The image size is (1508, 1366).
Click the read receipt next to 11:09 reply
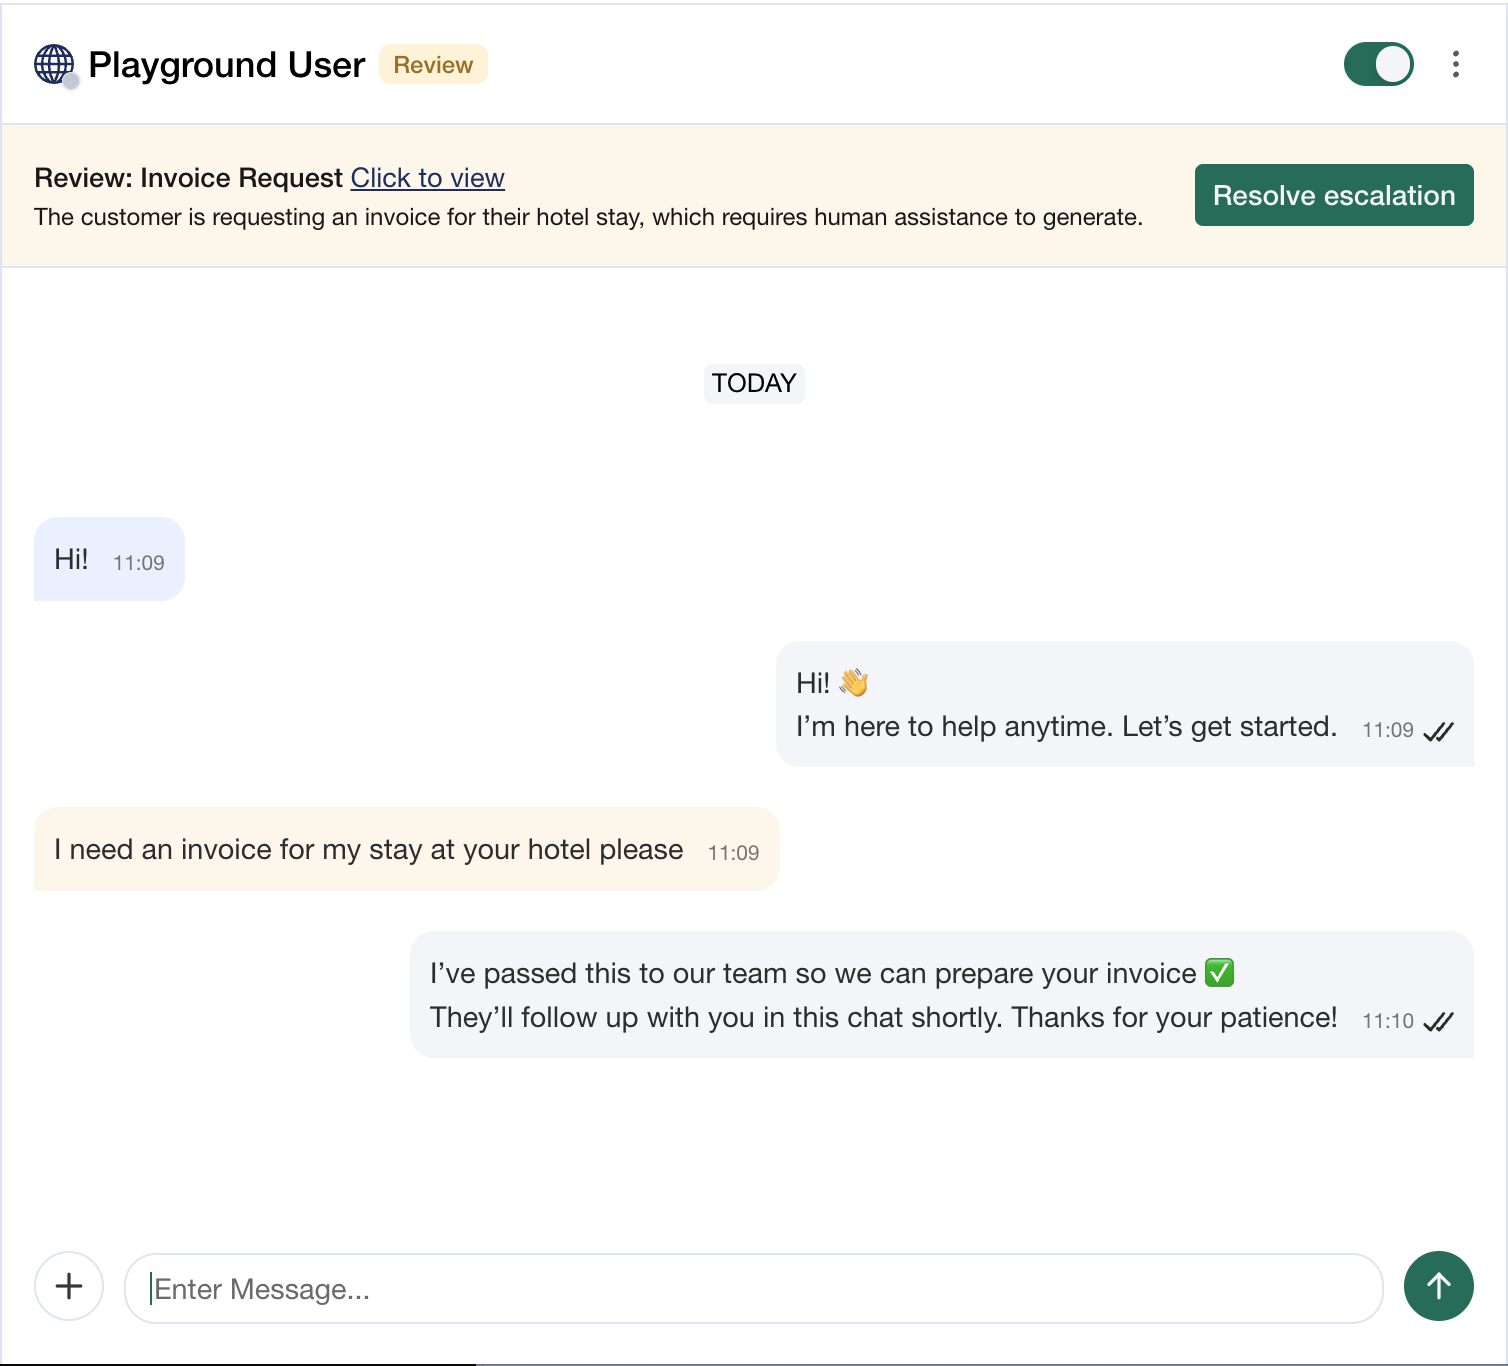pos(1438,731)
